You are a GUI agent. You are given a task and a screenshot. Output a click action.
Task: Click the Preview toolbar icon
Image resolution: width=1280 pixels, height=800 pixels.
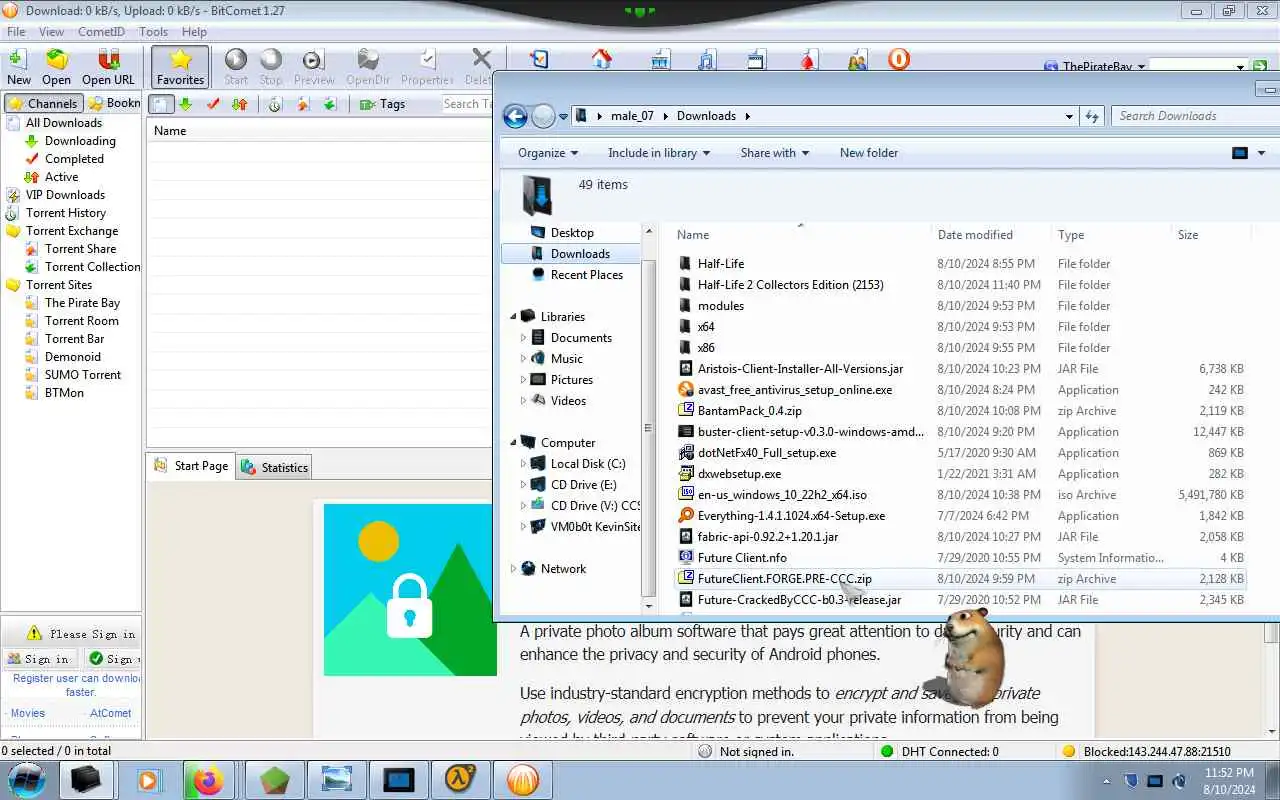pos(314,67)
